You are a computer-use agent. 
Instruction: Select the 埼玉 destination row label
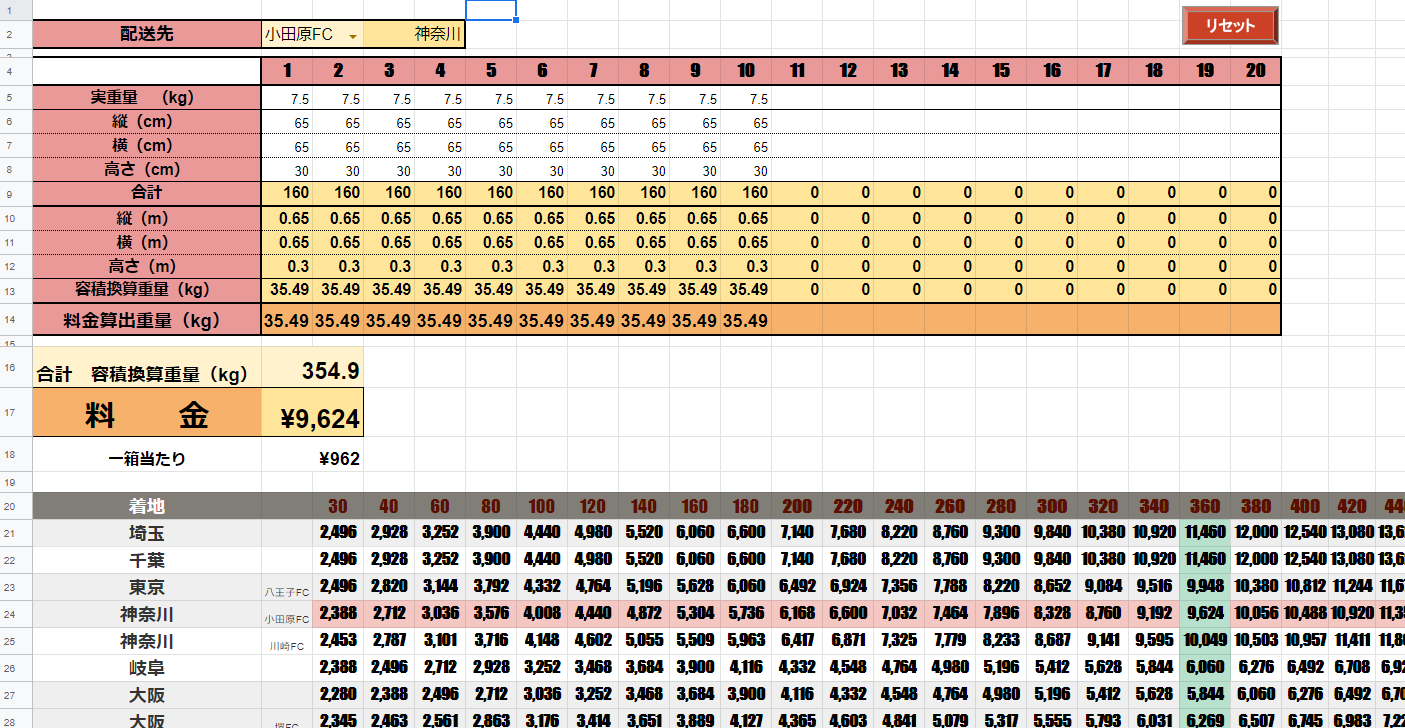pos(147,533)
